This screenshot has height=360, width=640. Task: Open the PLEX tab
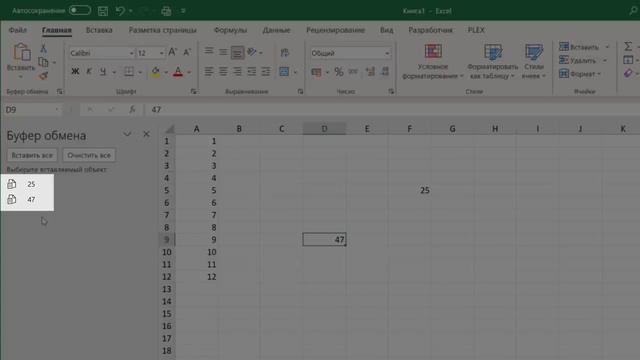[476, 30]
